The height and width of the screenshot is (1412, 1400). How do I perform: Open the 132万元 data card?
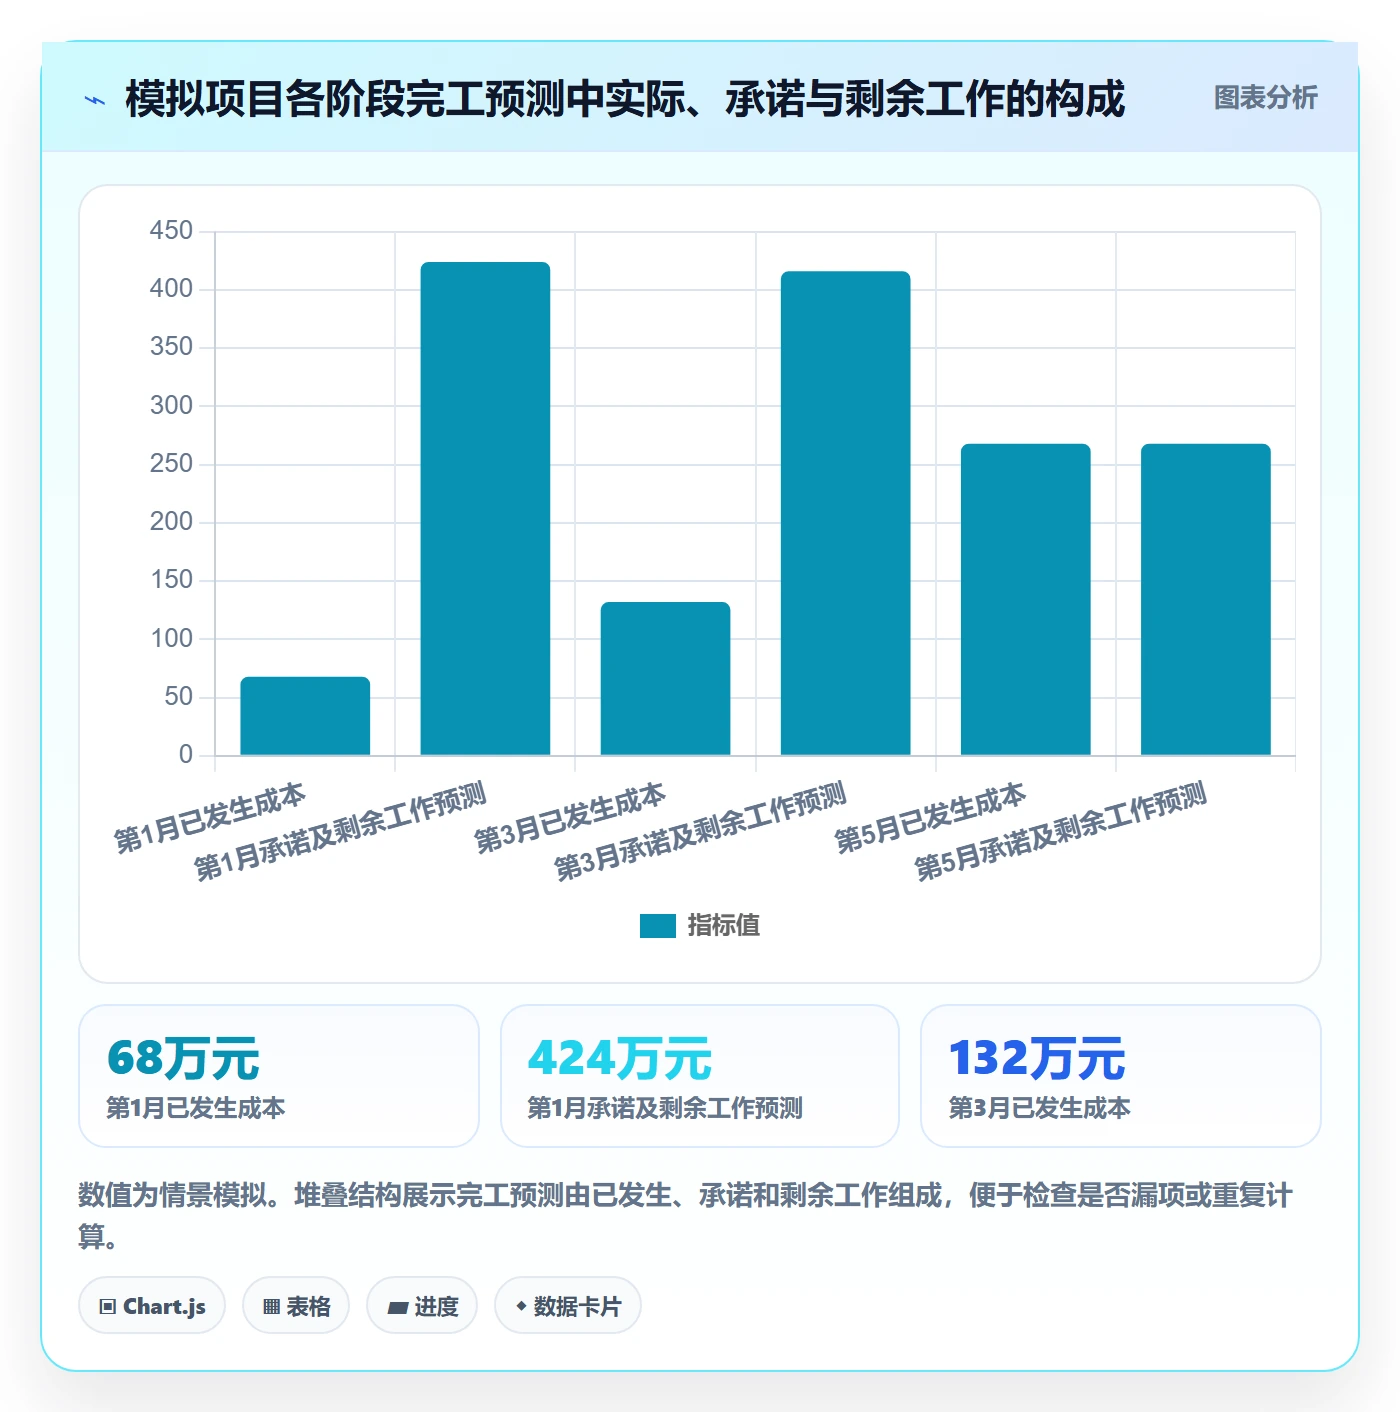click(1120, 1076)
